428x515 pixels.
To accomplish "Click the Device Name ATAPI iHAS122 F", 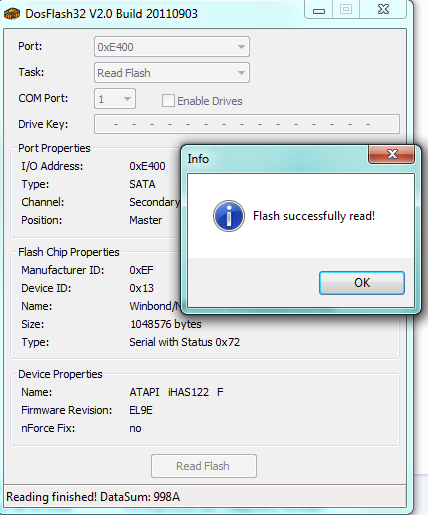I will pos(176,392).
